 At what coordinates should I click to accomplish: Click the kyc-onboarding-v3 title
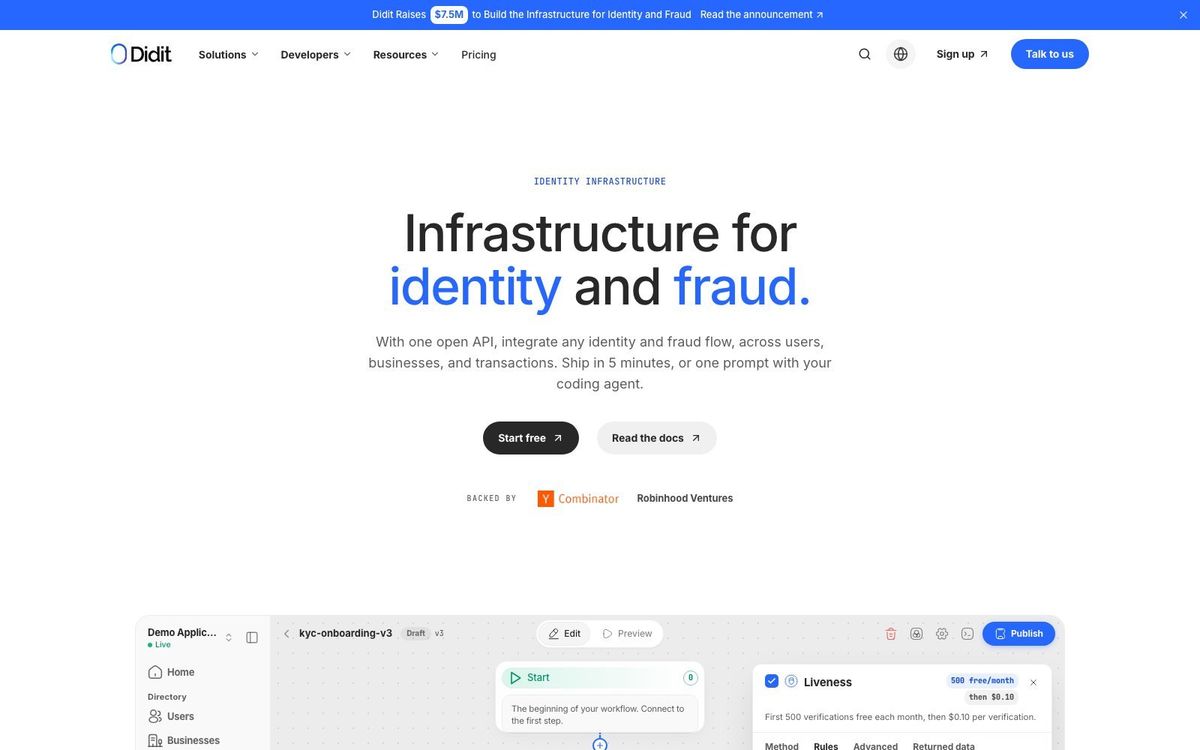(x=346, y=633)
